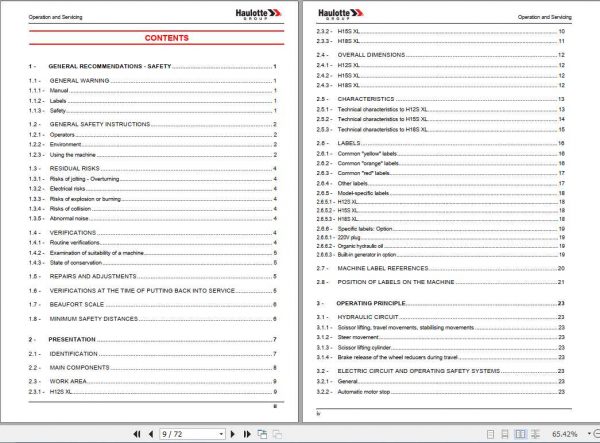
Task: Click the 'Steer movement' entry
Action: 358,337
